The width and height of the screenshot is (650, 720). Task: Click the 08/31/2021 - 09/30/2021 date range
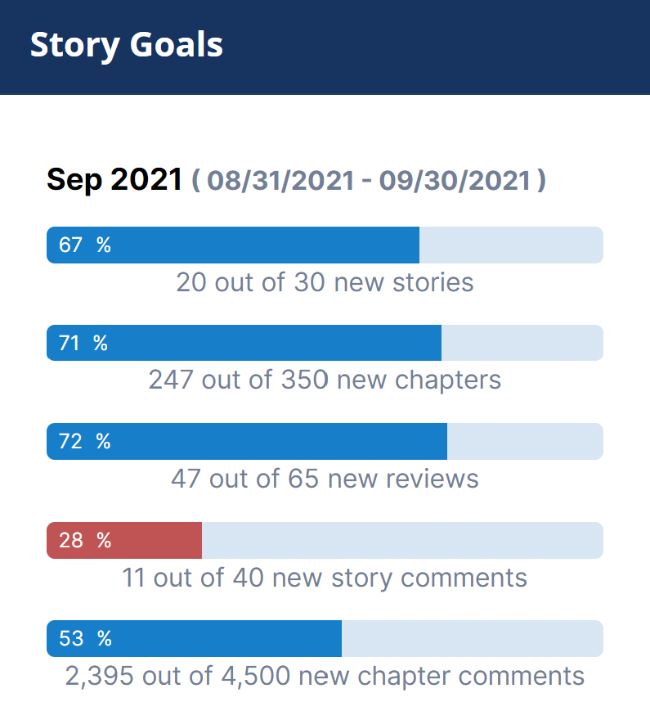pyautogui.click(x=369, y=181)
